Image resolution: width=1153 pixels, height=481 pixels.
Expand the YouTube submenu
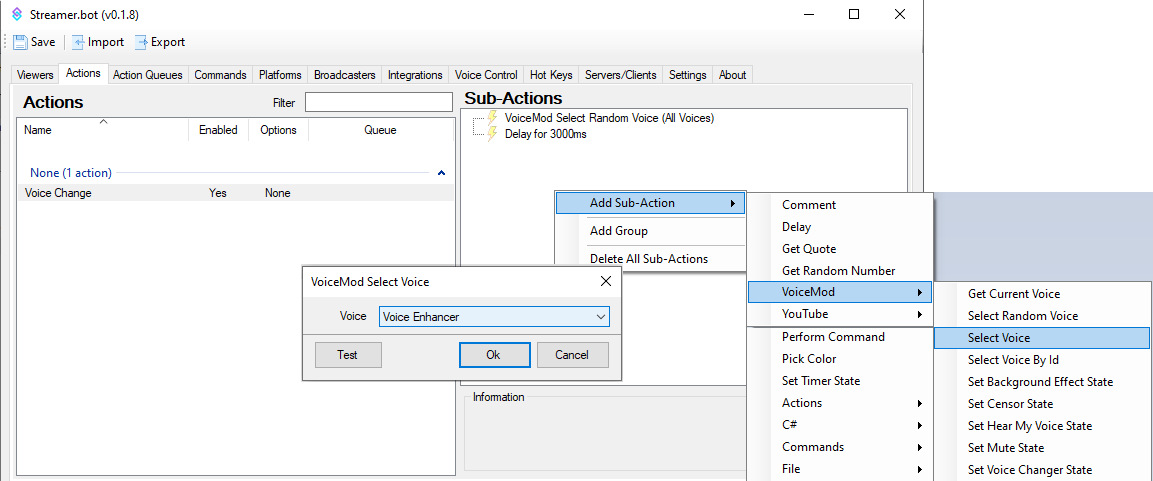[840, 314]
